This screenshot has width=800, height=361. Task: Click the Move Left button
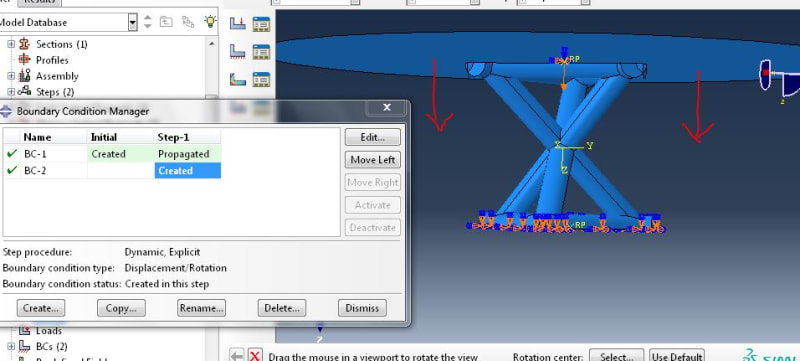click(372, 160)
